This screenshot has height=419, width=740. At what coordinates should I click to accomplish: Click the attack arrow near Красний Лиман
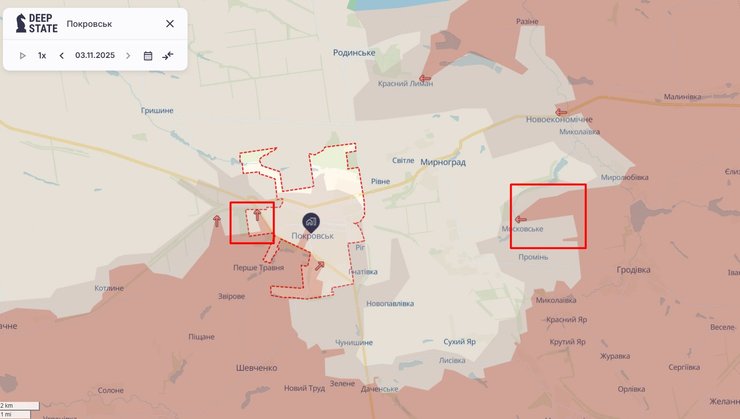(x=425, y=78)
